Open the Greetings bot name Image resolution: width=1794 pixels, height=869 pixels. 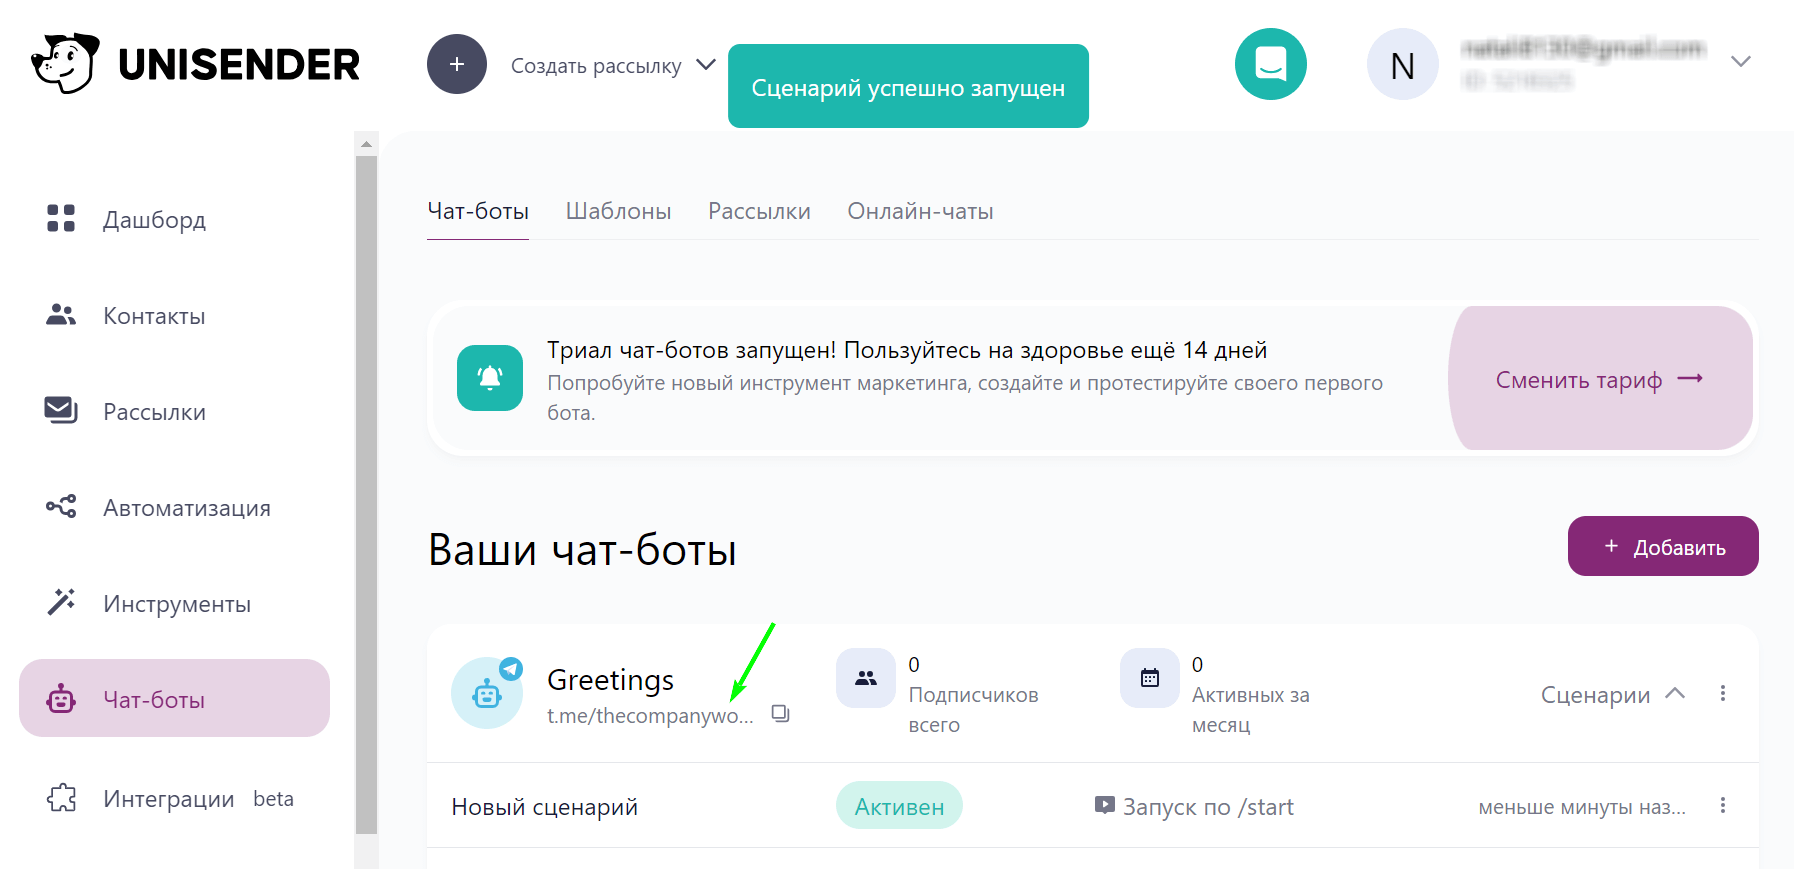click(x=610, y=680)
